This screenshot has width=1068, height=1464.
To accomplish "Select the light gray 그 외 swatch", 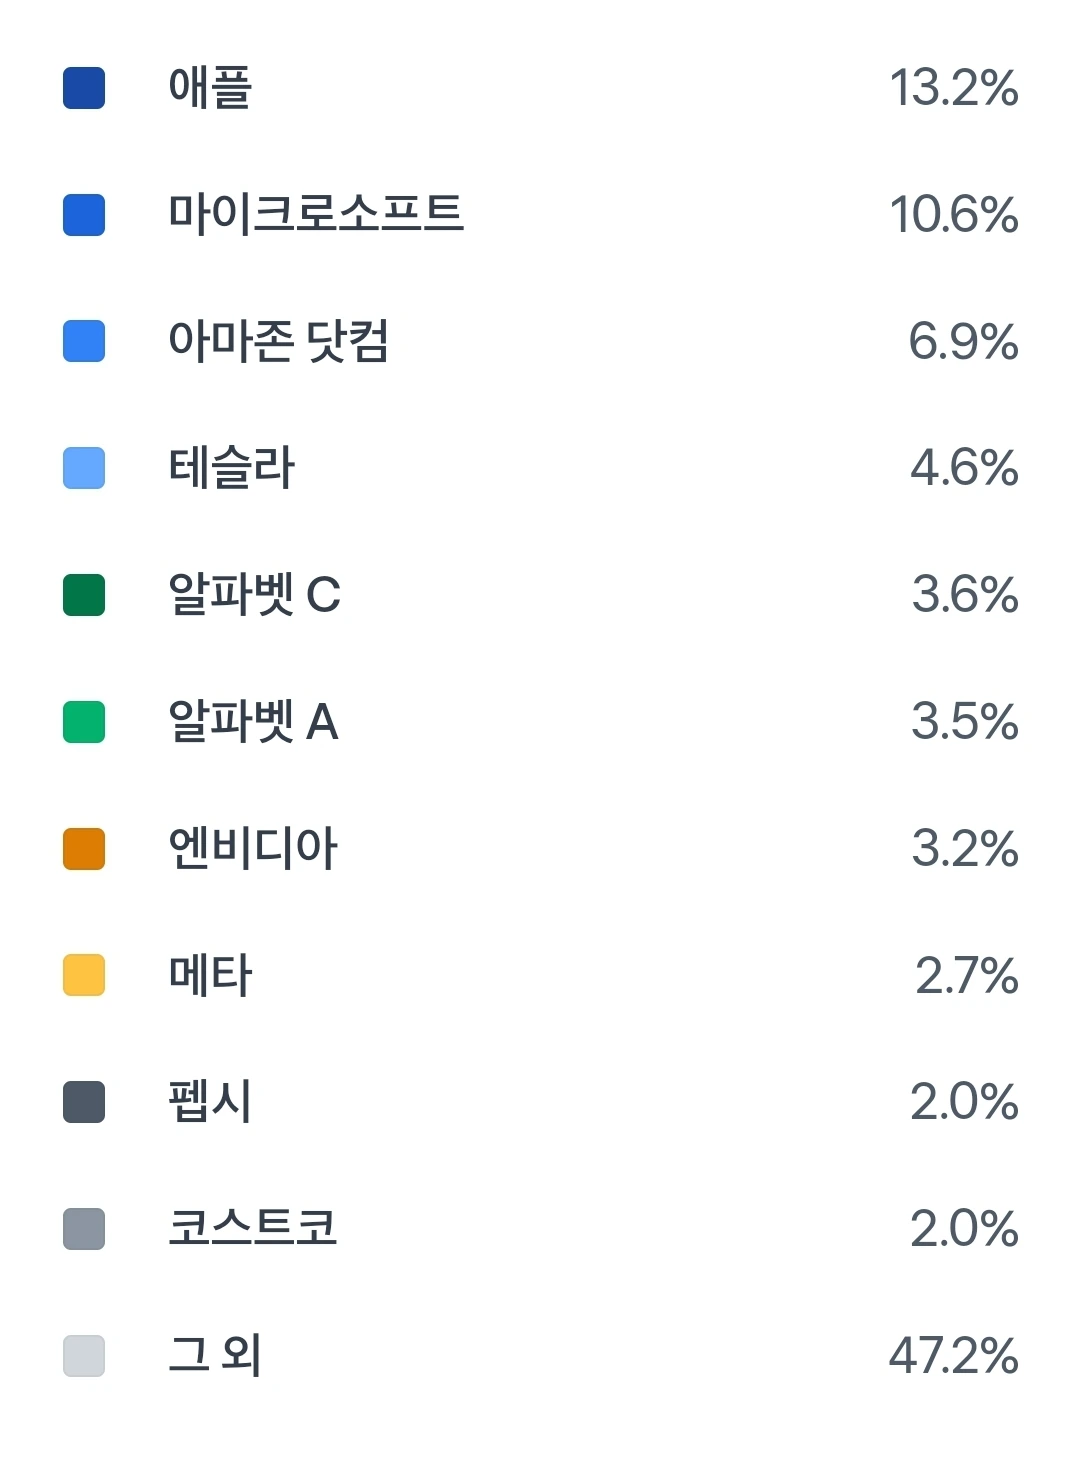I will pyautogui.click(x=84, y=1356).
